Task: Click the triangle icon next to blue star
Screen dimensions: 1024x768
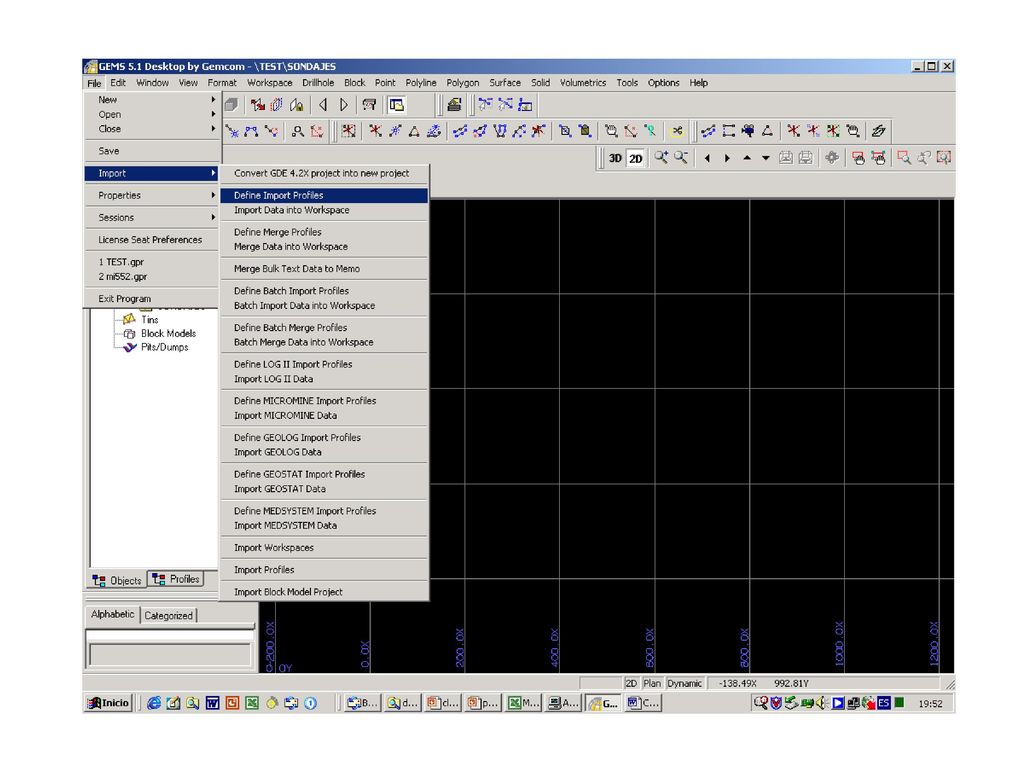Action: click(x=414, y=131)
